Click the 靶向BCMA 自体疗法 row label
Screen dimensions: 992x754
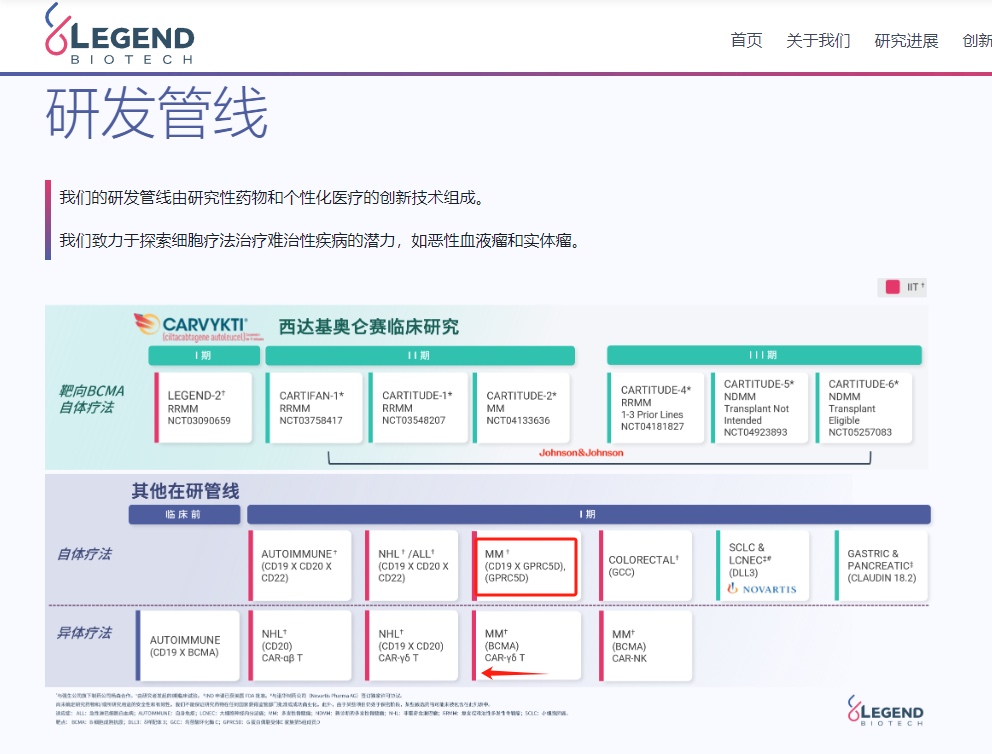pos(91,399)
